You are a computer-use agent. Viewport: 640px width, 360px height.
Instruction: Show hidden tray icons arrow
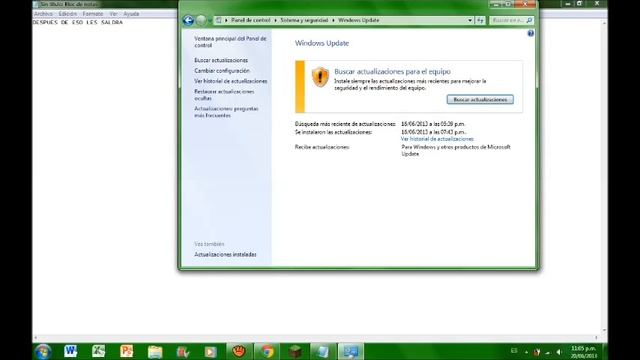[x=526, y=352]
